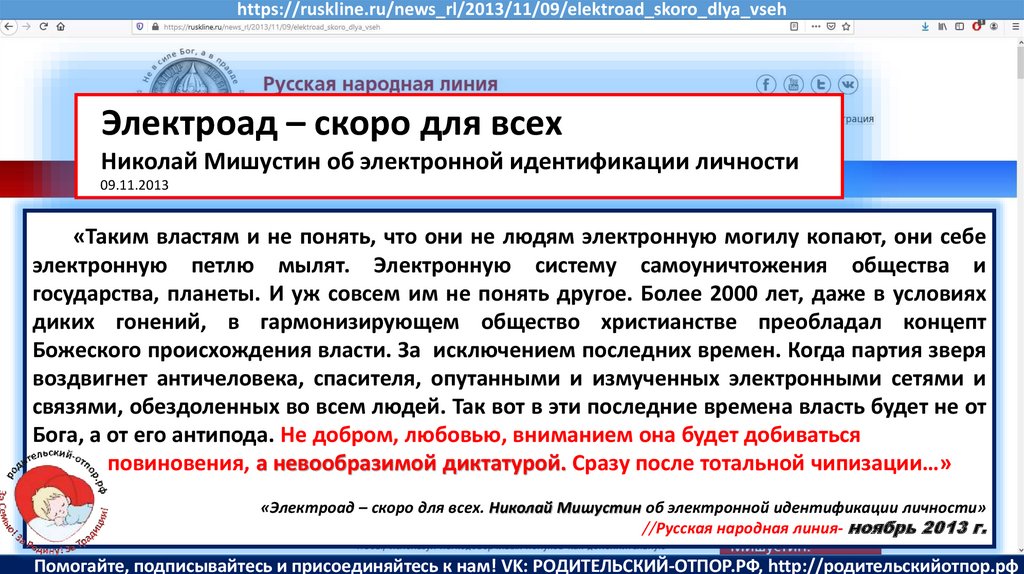Image resolution: width=1024 pixels, height=574 pixels.
Task: Toggle the sidebar view icon
Action: tap(959, 27)
